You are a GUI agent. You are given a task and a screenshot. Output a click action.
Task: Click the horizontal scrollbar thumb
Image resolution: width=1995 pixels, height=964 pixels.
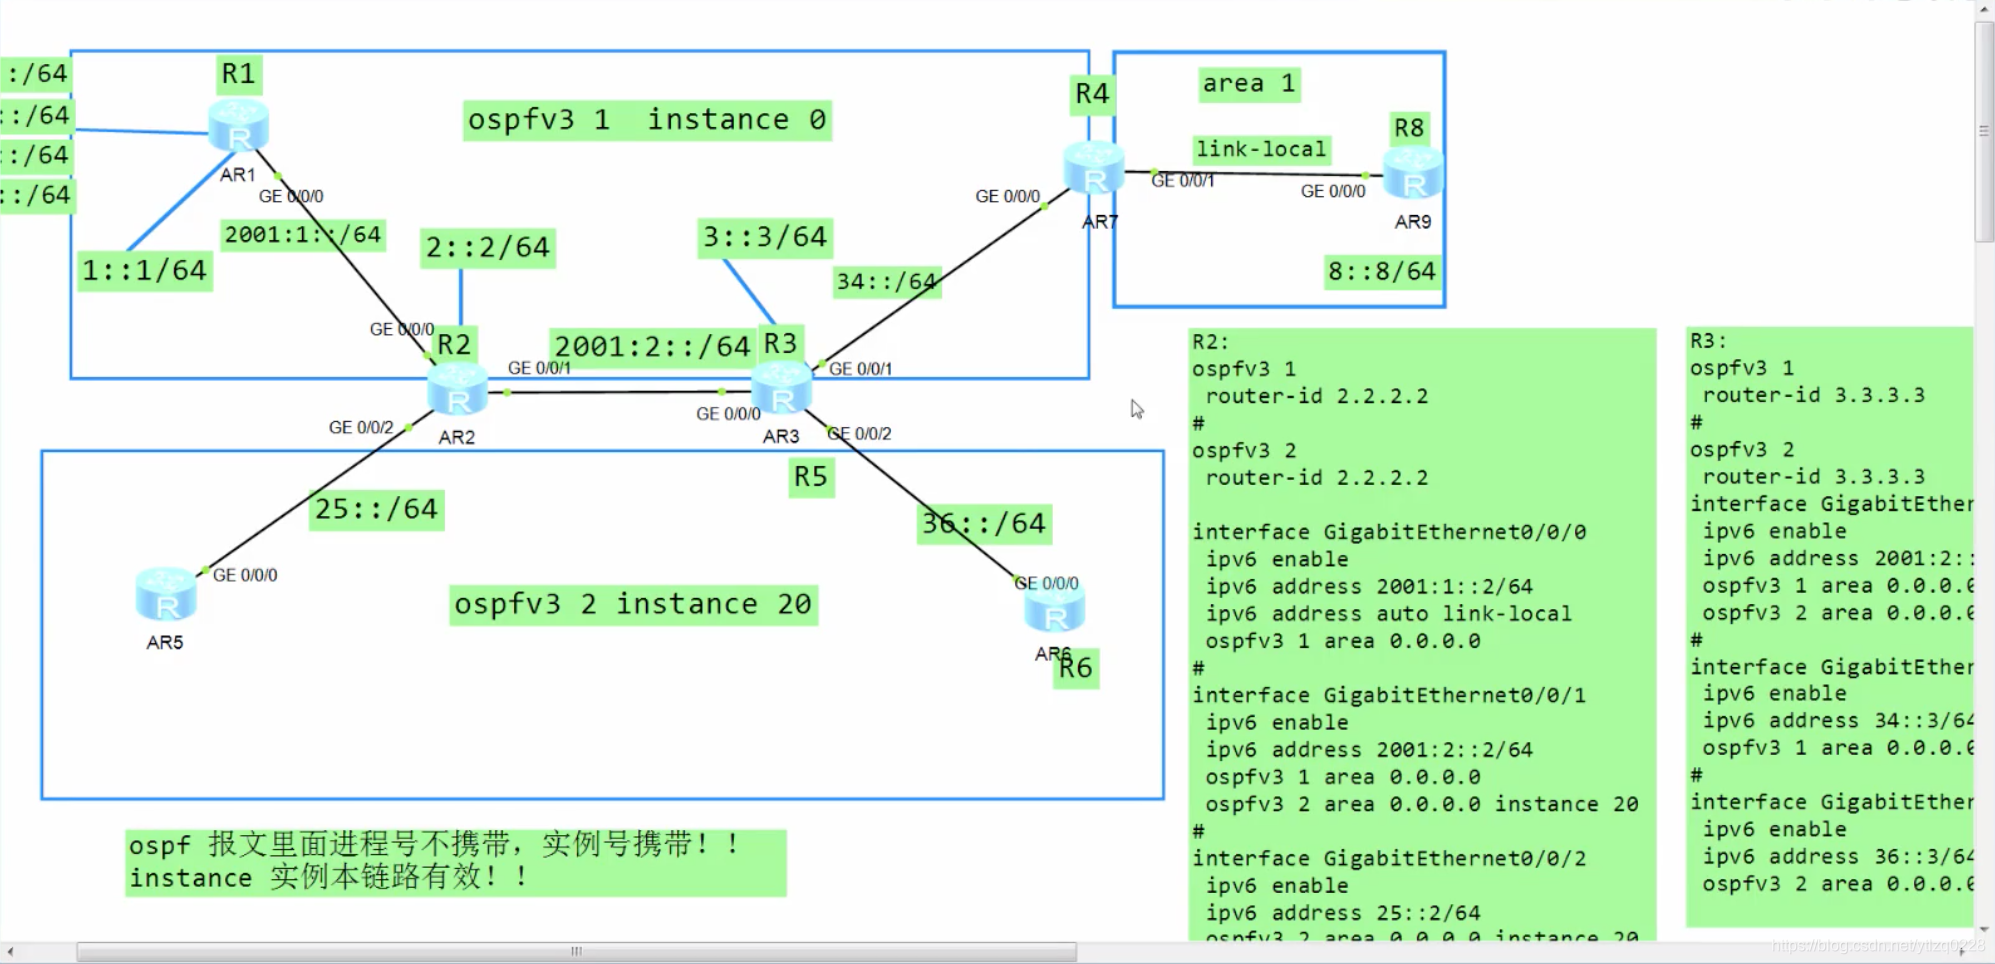coord(577,951)
